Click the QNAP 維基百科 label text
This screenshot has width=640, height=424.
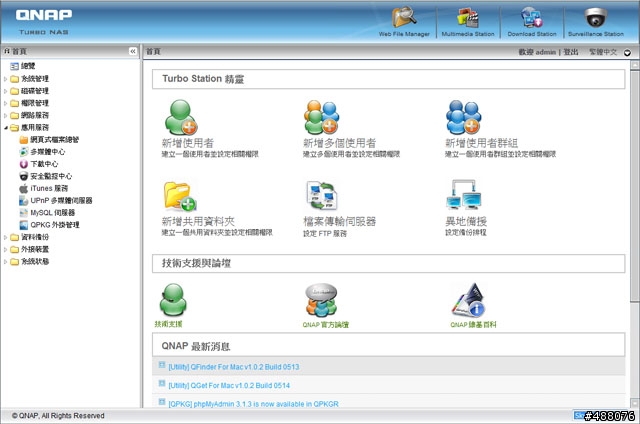pos(473,325)
